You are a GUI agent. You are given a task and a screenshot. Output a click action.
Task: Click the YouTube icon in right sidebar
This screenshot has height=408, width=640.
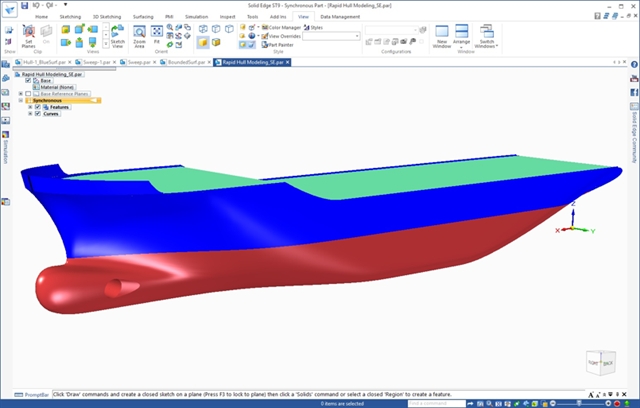[634, 78]
